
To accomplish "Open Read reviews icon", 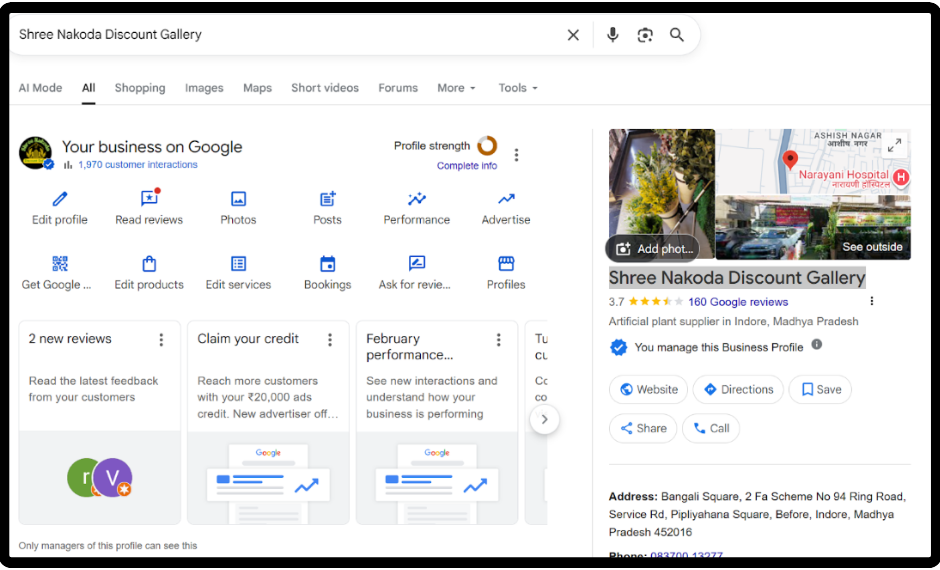I will coord(149,199).
